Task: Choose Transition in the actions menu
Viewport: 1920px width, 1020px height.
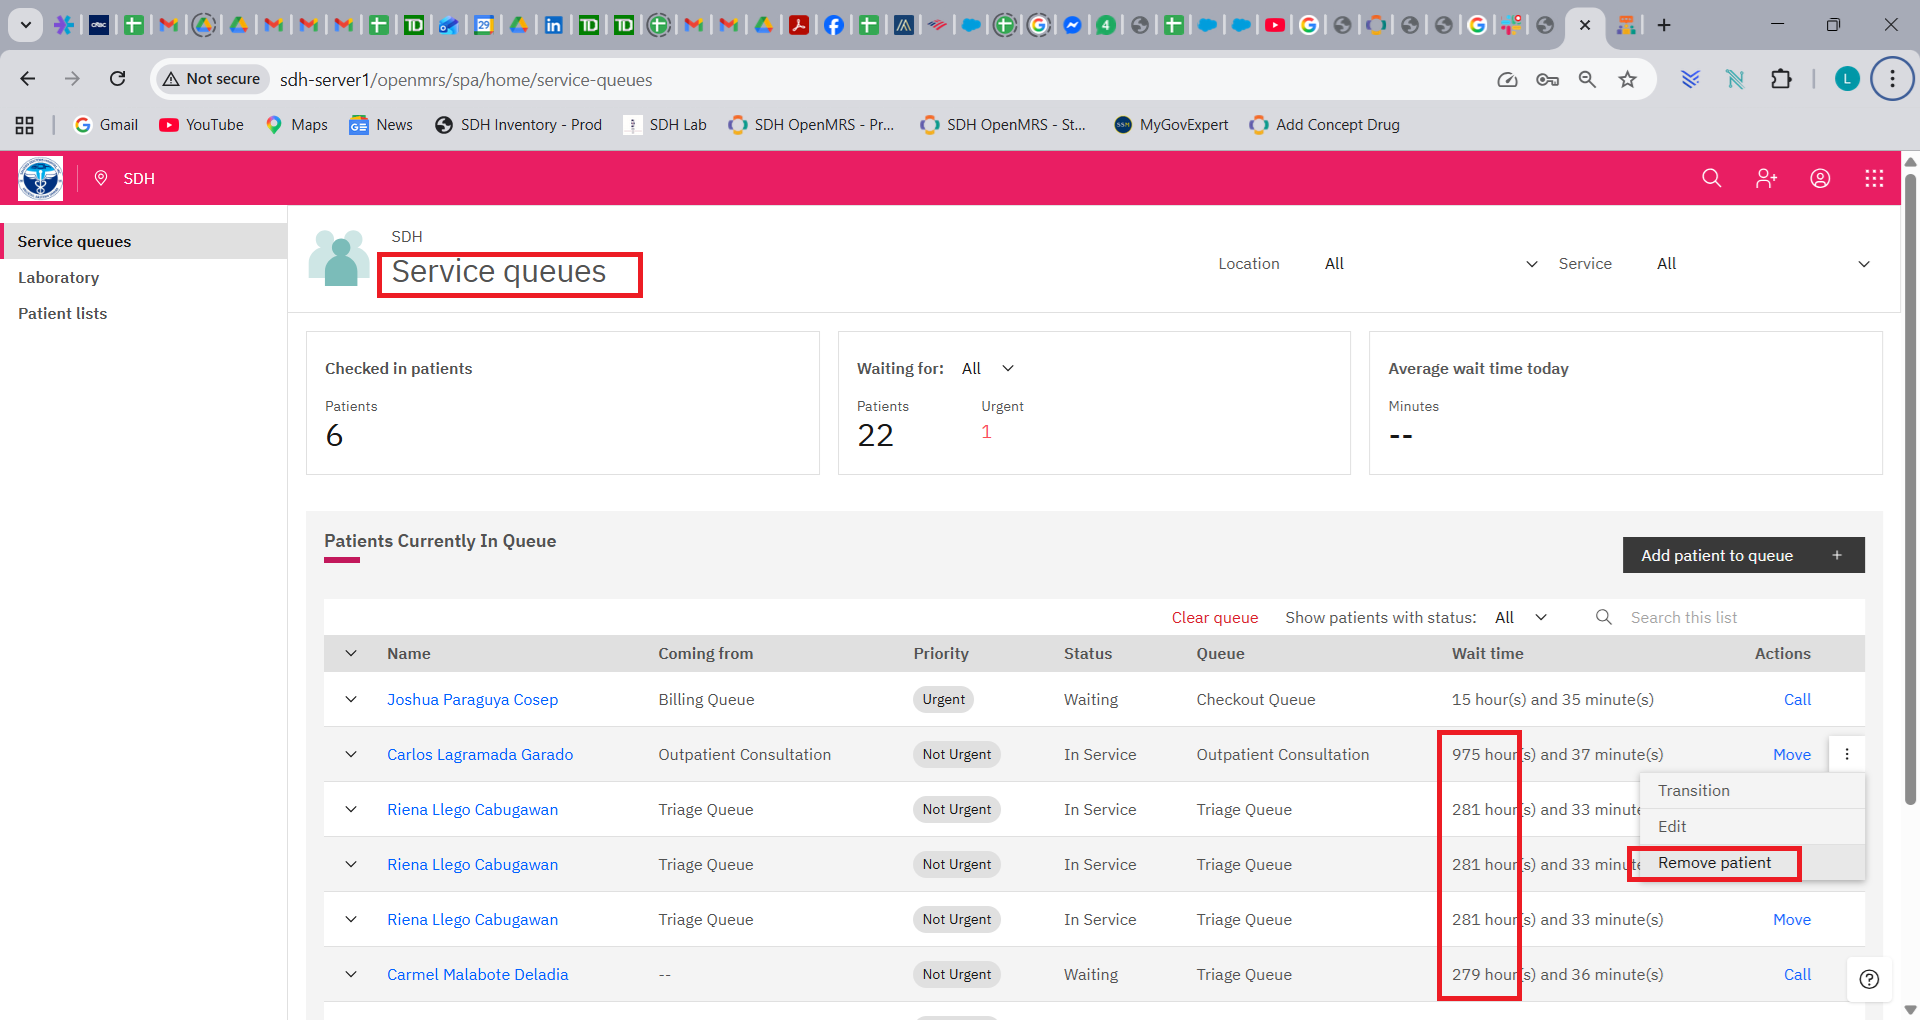Action: pos(1693,791)
